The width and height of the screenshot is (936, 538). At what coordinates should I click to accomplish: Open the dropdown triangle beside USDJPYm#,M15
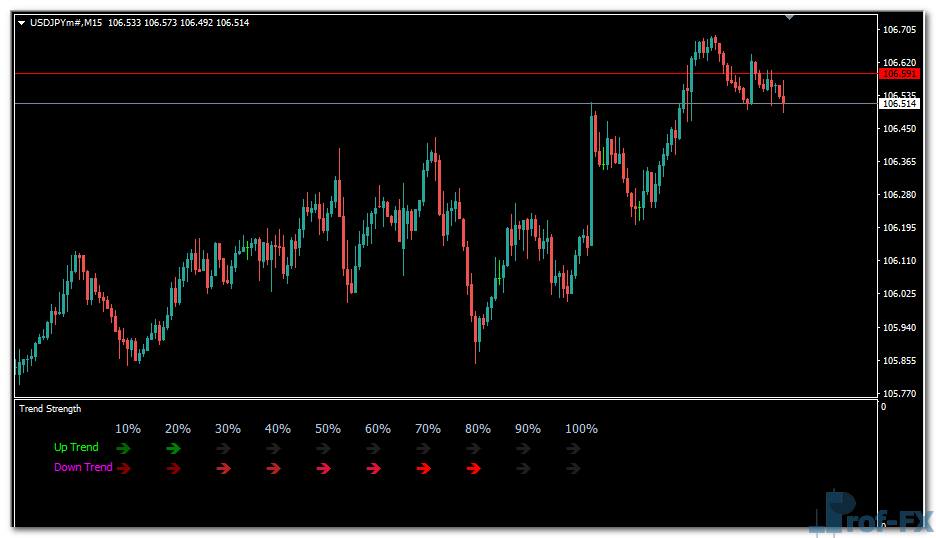tap(23, 23)
